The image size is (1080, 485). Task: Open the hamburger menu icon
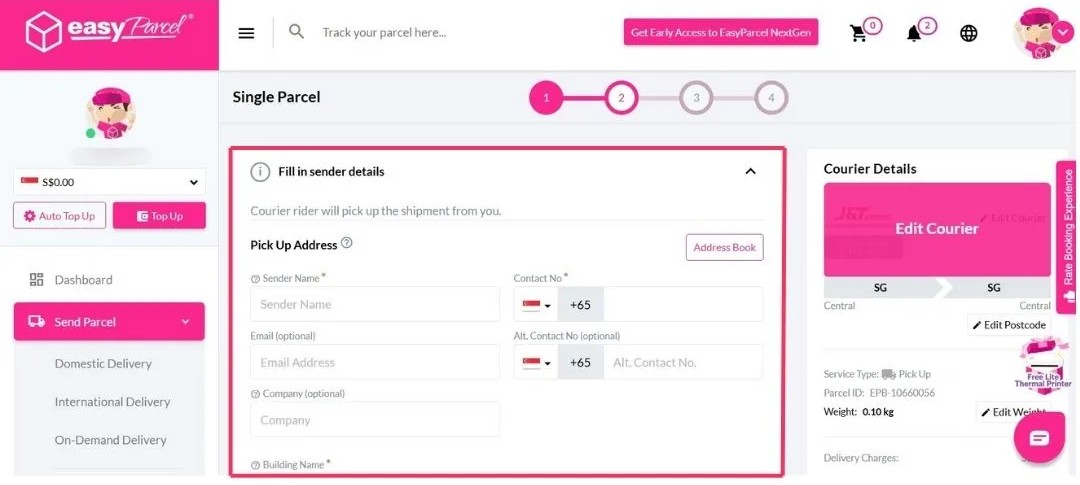coord(247,33)
